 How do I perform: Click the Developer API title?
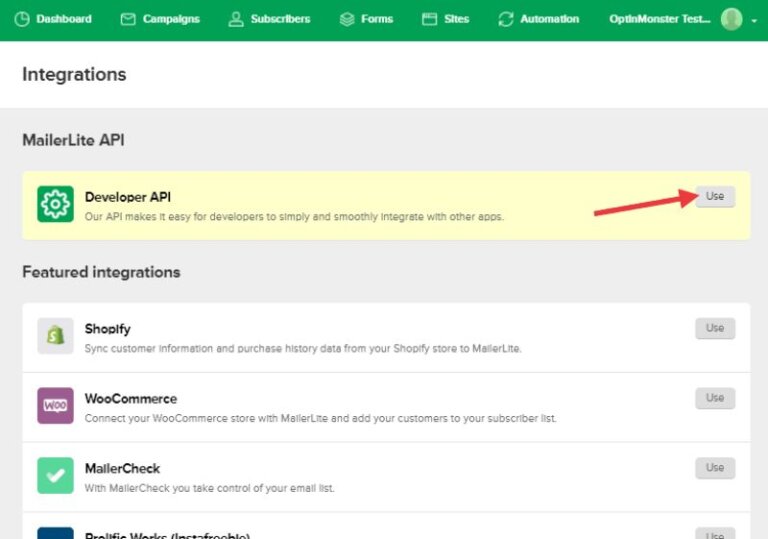128,197
